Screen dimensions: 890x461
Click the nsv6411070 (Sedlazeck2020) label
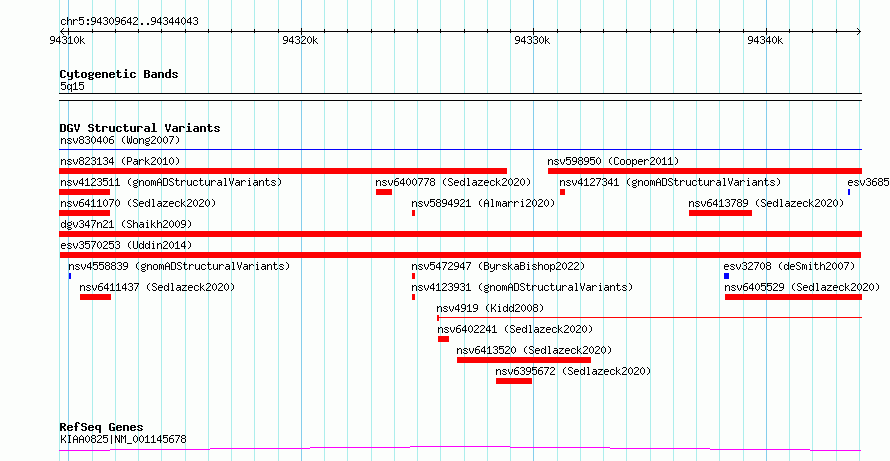coord(138,203)
